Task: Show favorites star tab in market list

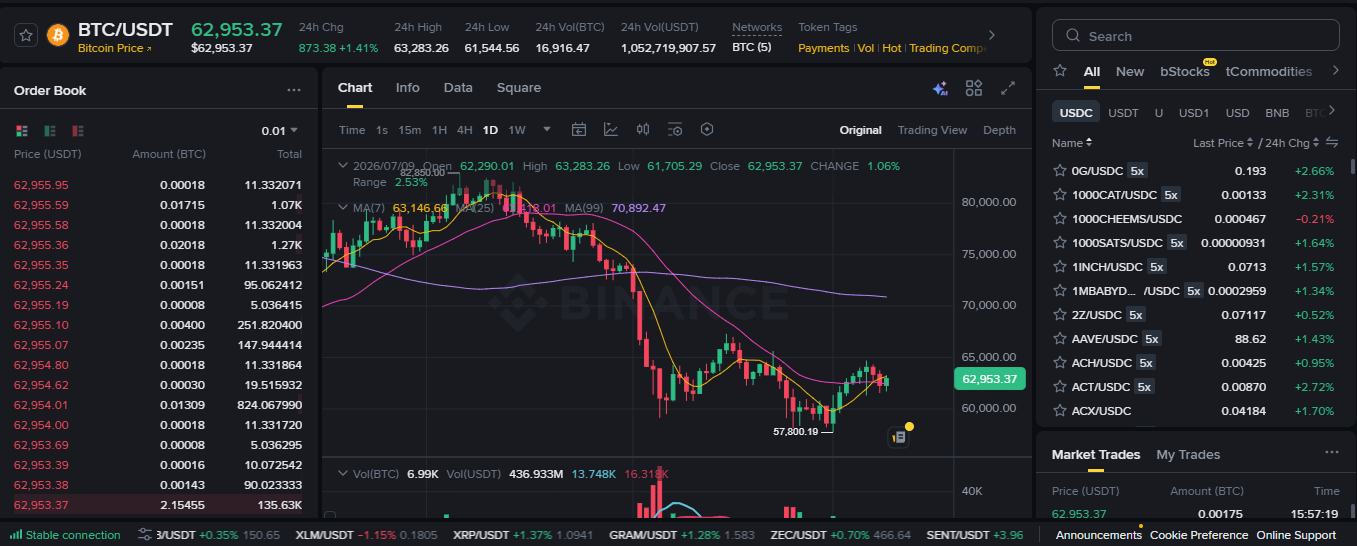Action: [1061, 71]
